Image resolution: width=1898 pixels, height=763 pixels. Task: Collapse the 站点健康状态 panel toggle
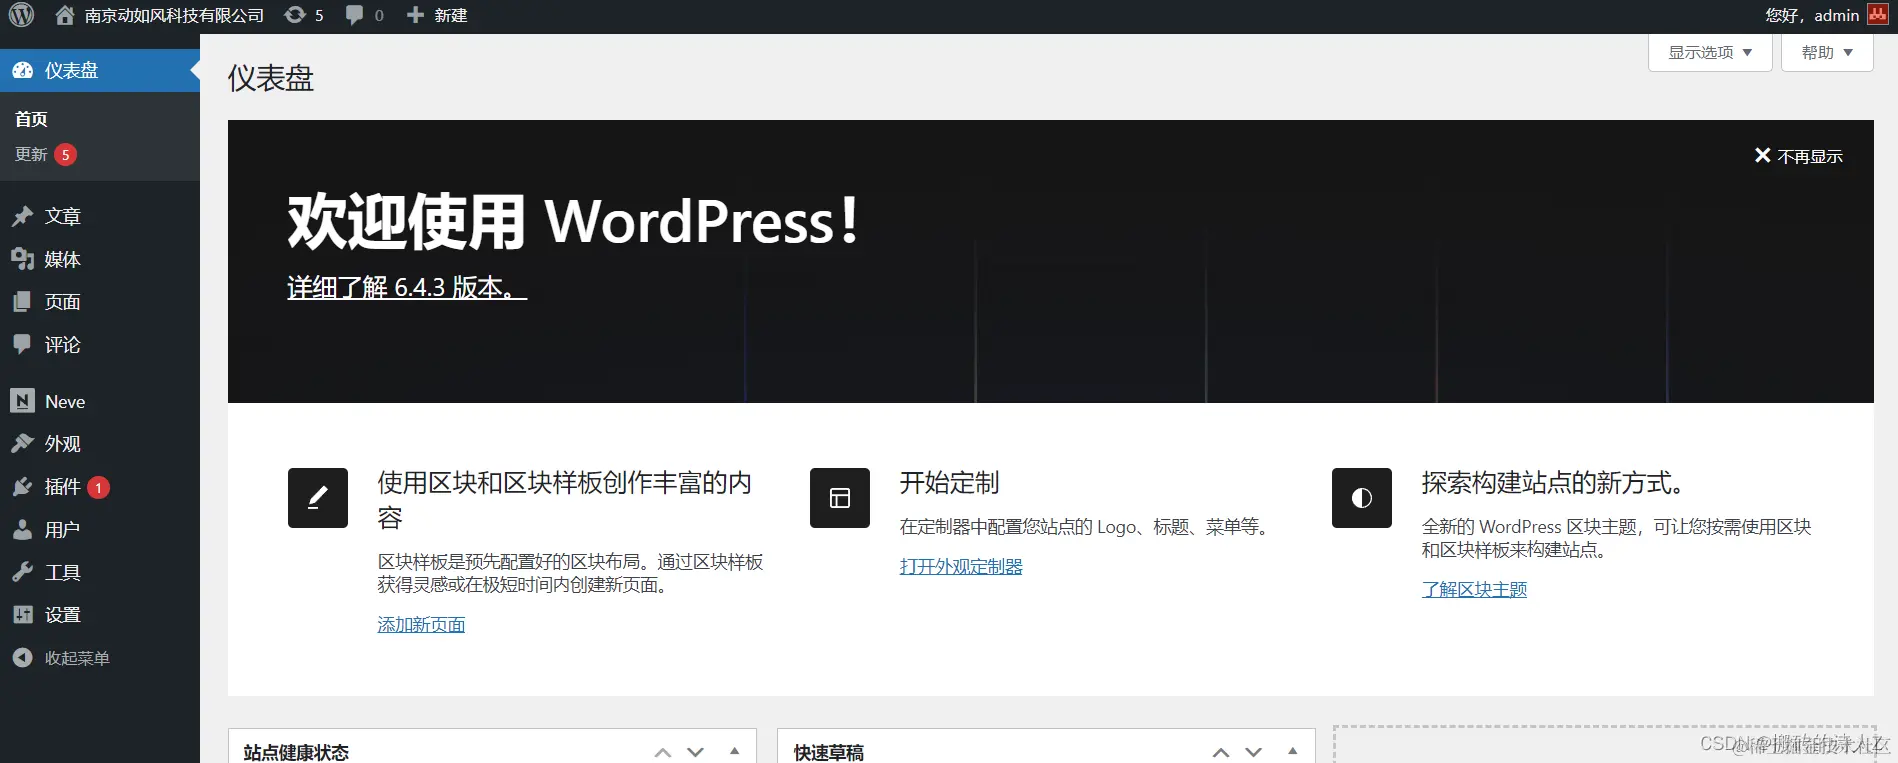[735, 752]
